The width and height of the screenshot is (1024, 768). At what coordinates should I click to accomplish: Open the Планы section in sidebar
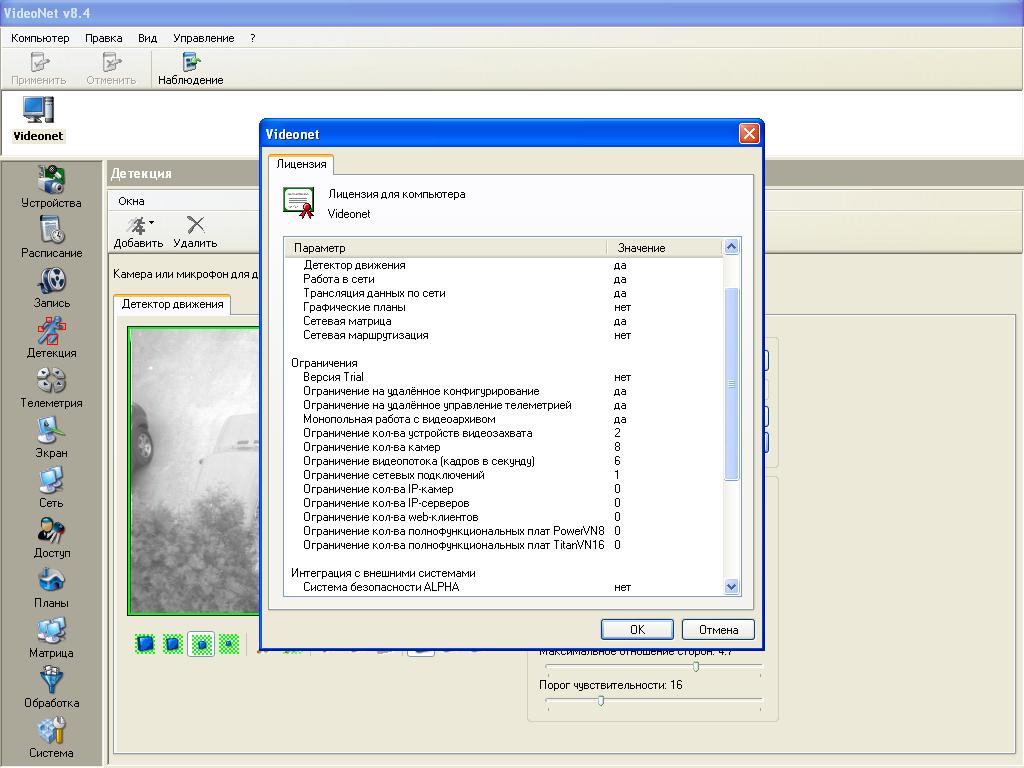click(51, 588)
